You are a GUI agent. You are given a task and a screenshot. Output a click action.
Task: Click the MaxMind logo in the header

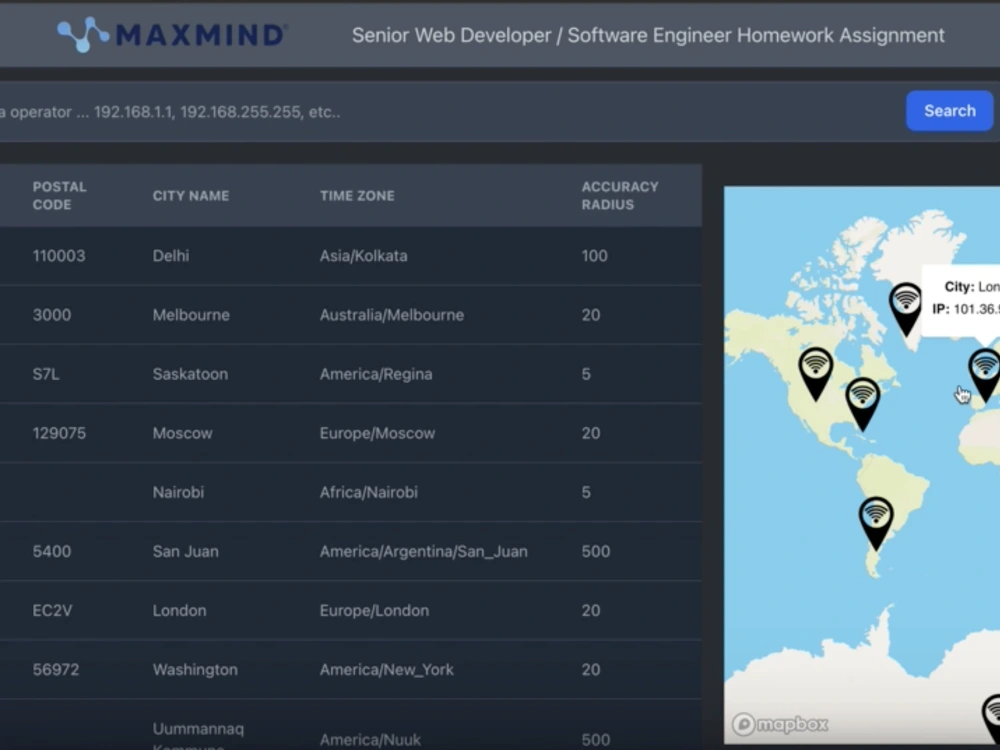(x=172, y=34)
